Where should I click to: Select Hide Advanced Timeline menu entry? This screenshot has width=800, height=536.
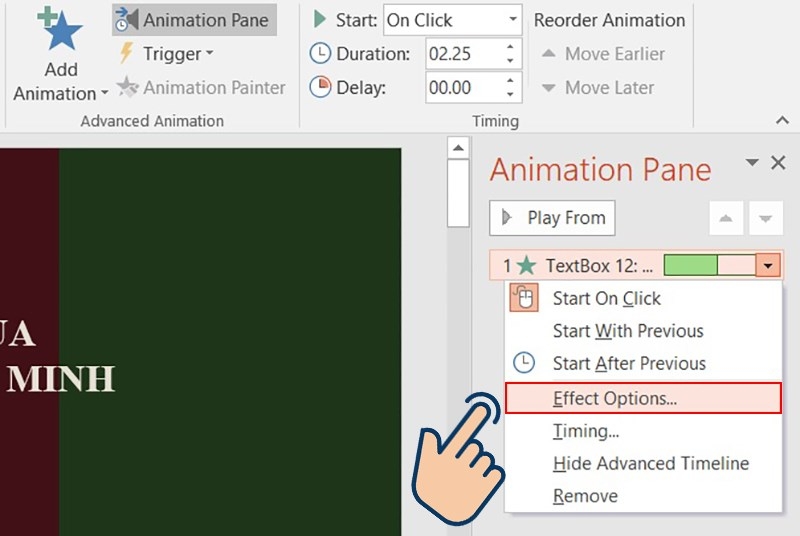[643, 464]
